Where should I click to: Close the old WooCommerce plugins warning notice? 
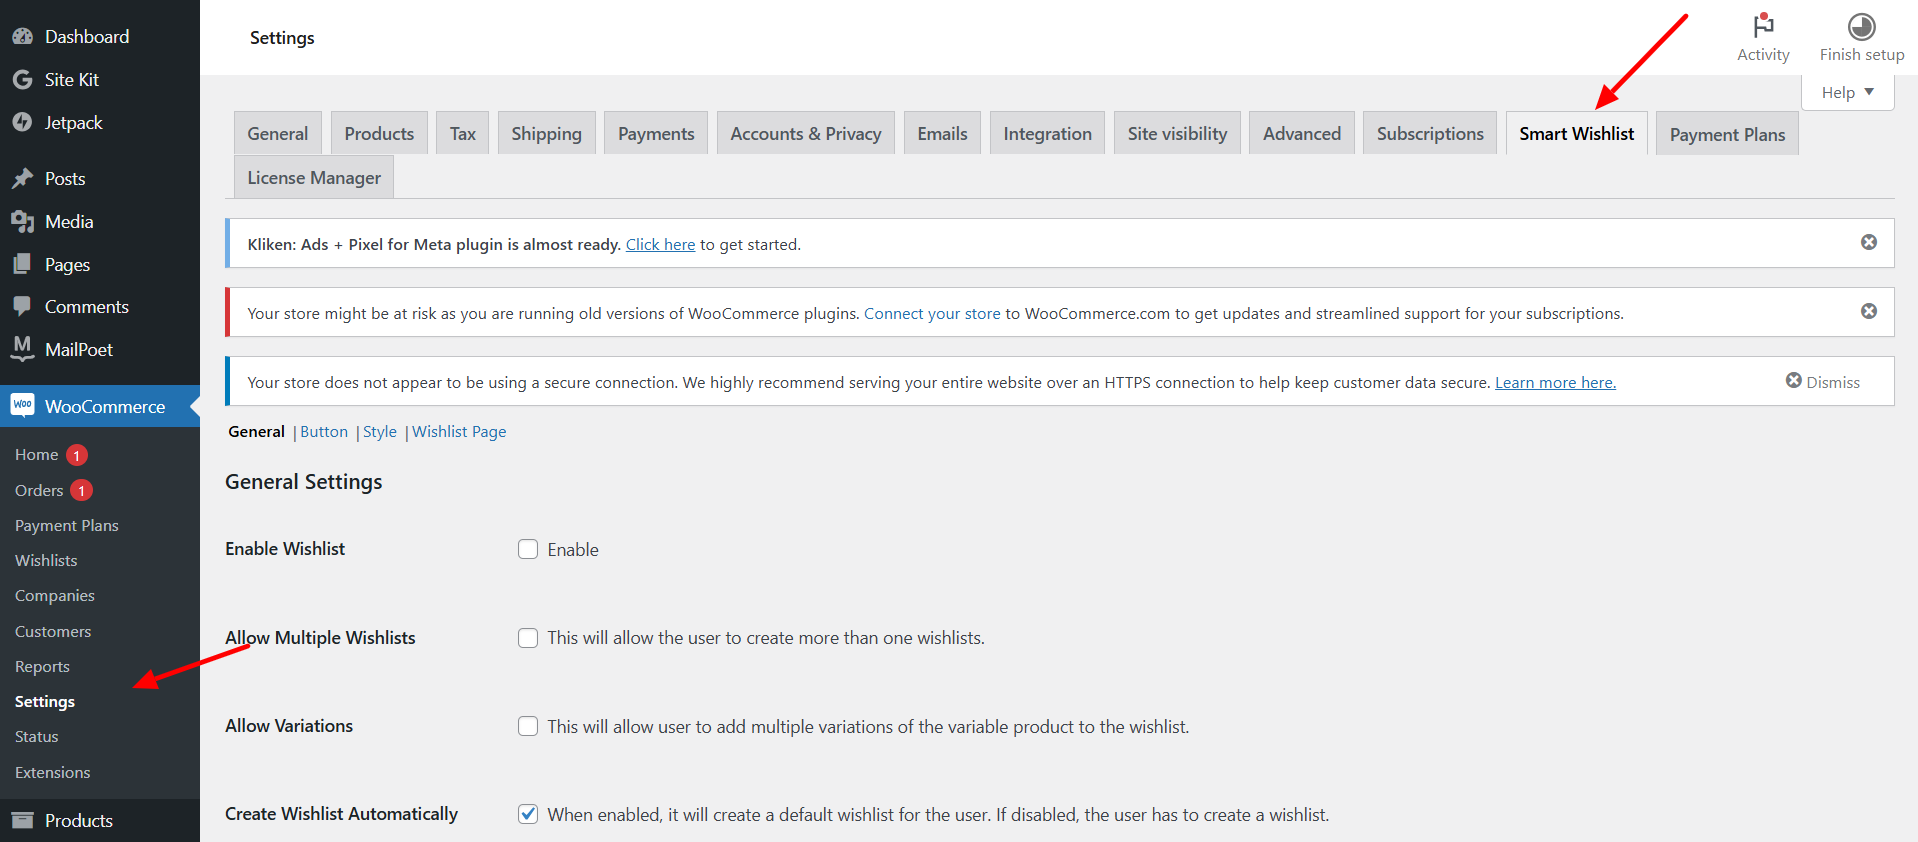[1868, 311]
